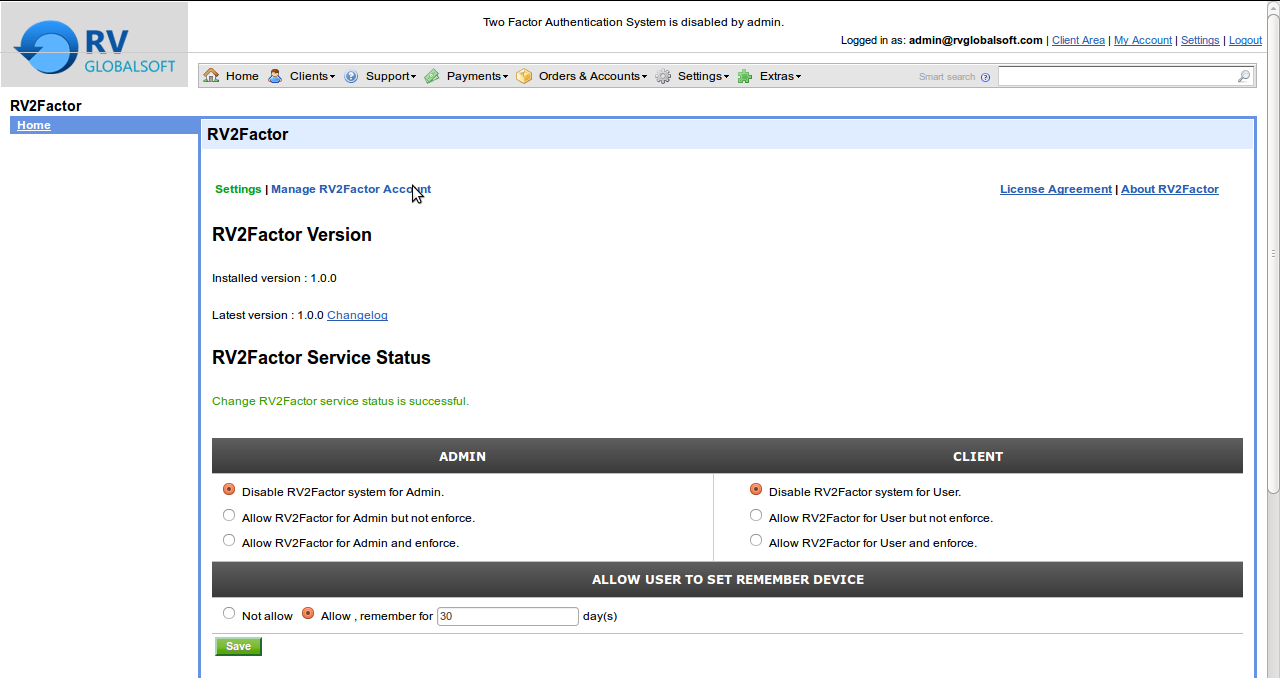1280x678 pixels.
Task: Open the RV2Factor Settings tab
Action: tap(238, 189)
